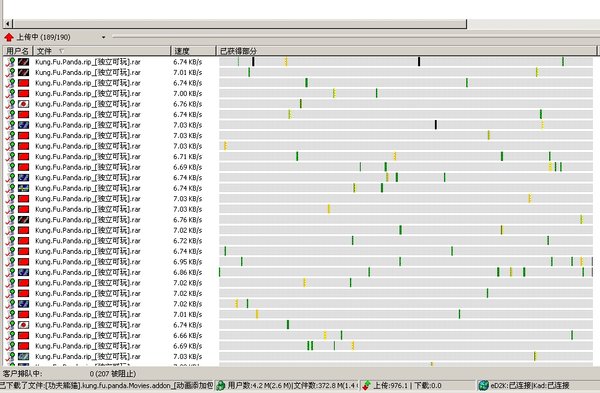This screenshot has height=393, width=600.
Task: Select the file name in the 6.71 KB/s row
Action: click(x=88, y=157)
